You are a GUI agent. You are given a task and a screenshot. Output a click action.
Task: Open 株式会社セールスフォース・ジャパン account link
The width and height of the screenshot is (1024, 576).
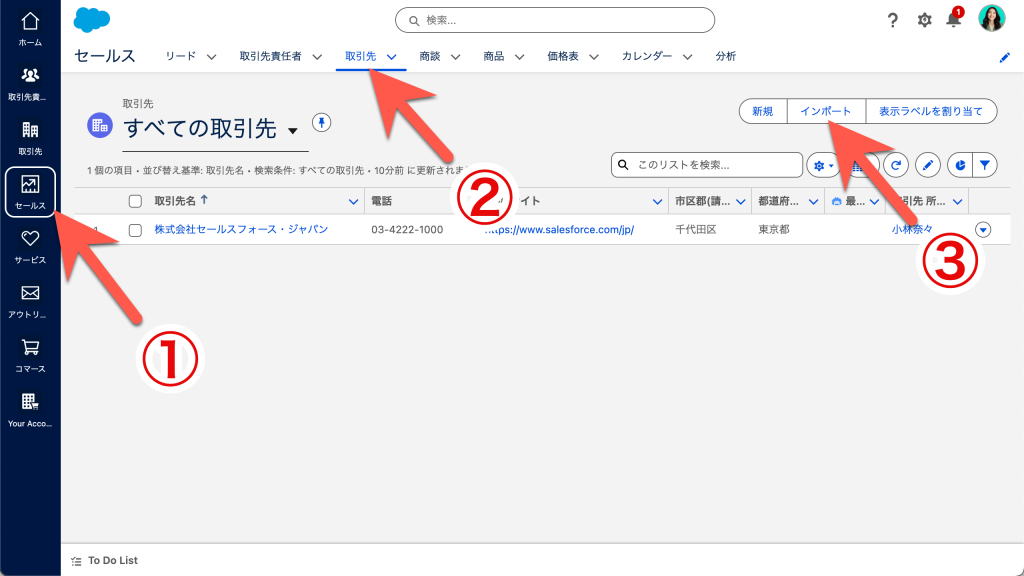(241, 229)
